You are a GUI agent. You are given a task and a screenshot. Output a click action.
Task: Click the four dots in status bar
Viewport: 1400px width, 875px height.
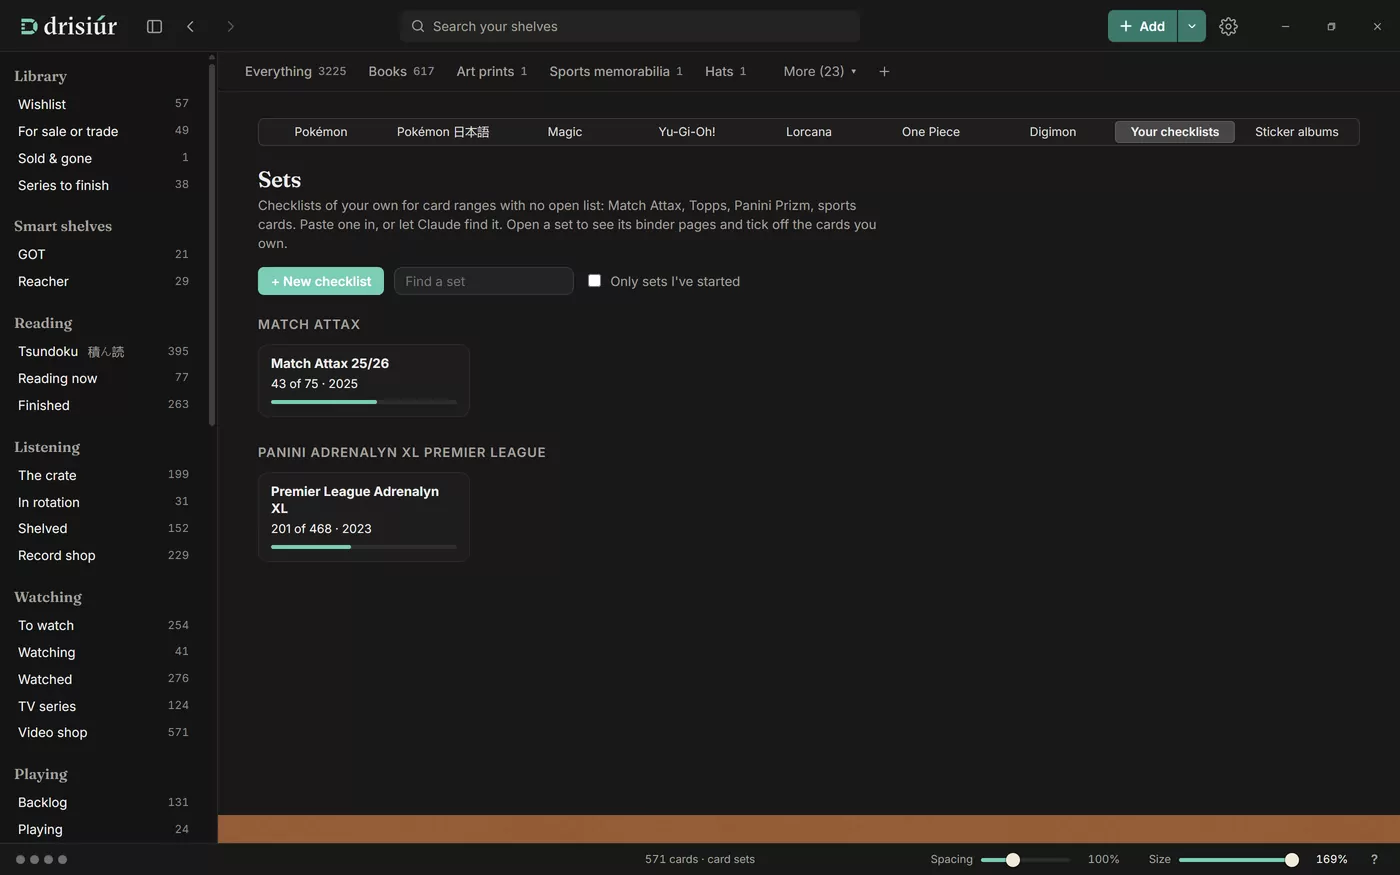click(41, 859)
